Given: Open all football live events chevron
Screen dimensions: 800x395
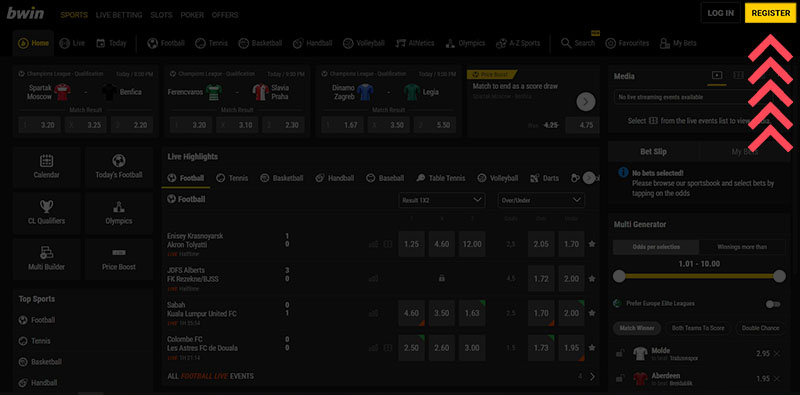Looking at the screenshot, I should click(592, 377).
